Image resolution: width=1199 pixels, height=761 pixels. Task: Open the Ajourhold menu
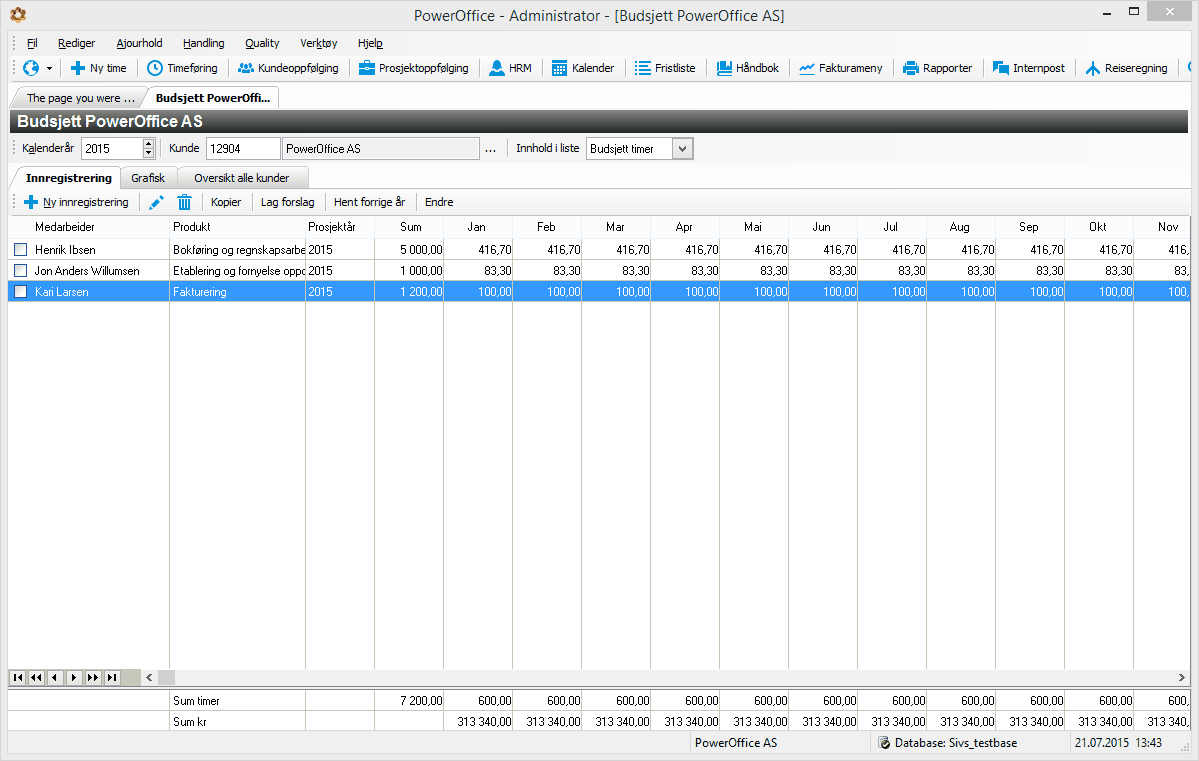point(139,43)
